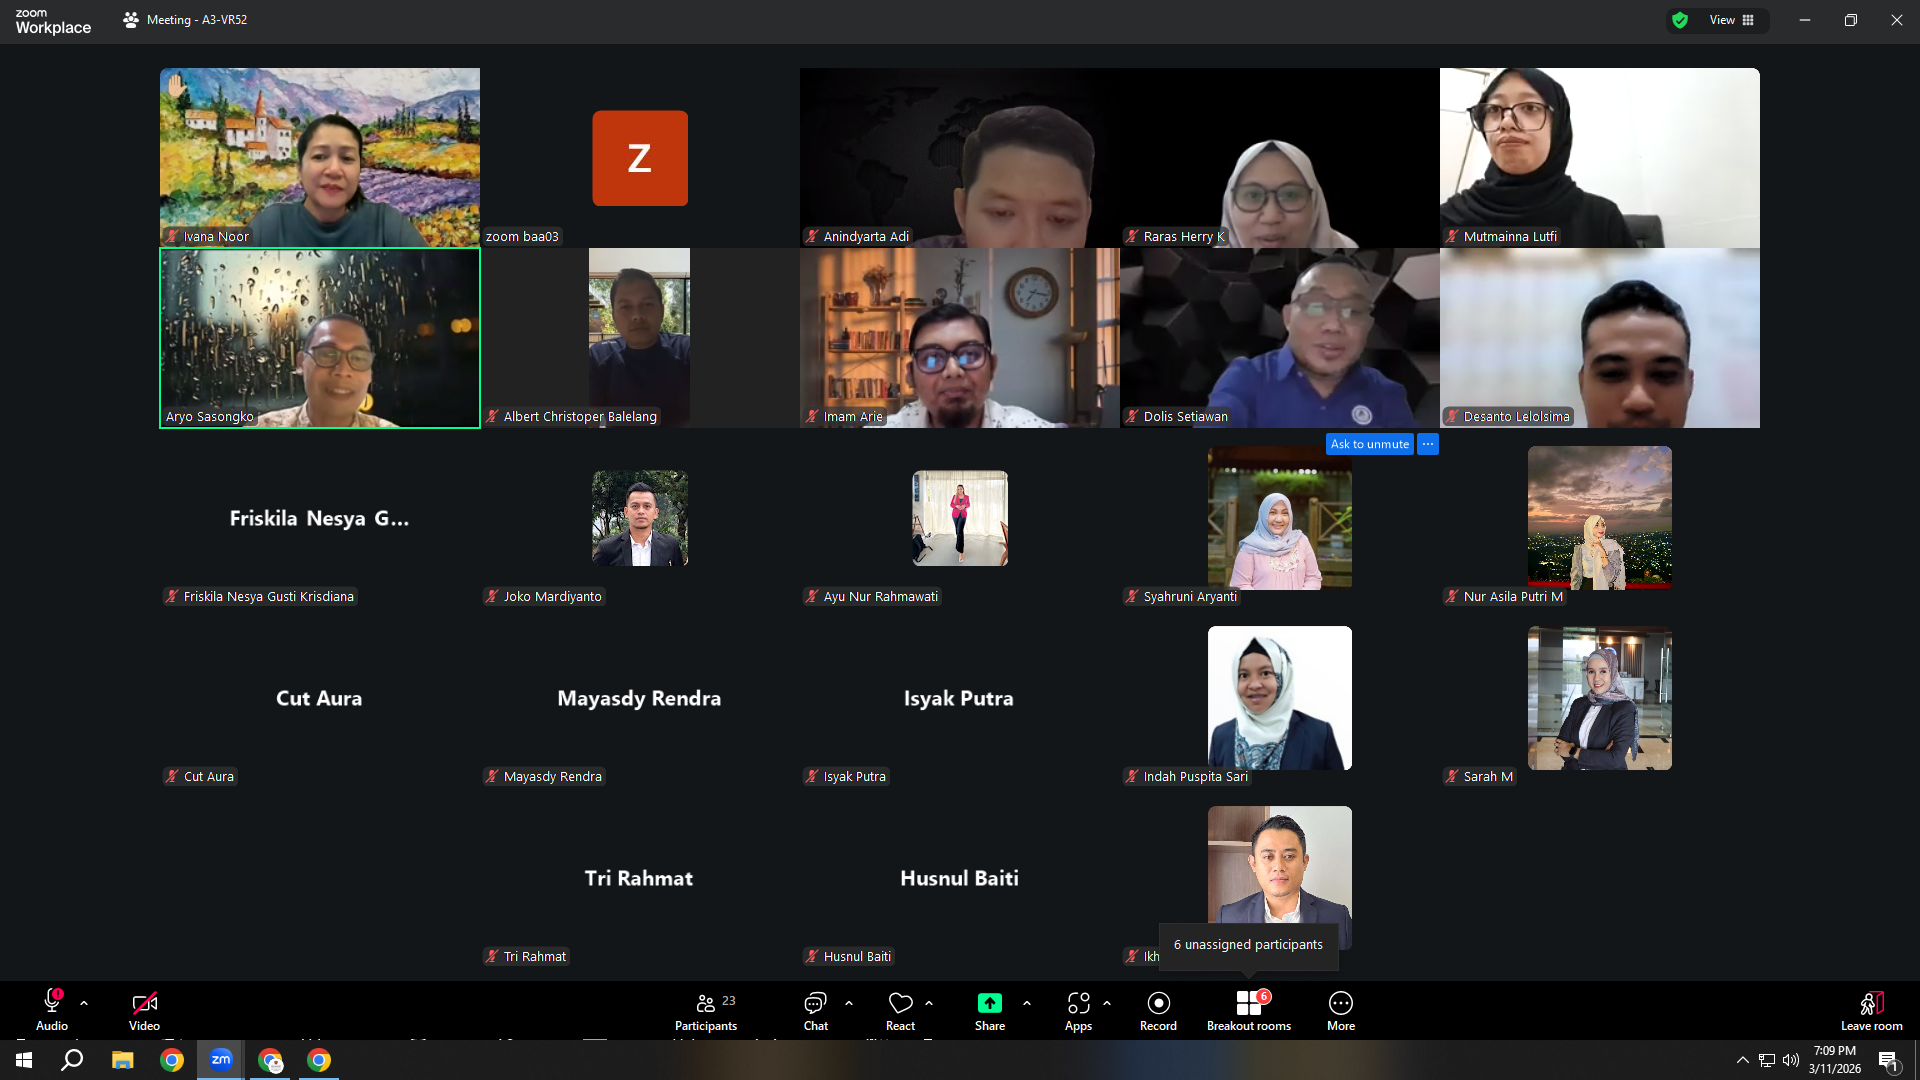The width and height of the screenshot is (1920, 1080).
Task: Click Joko Mardiyanto's profile picture
Action: (x=640, y=518)
